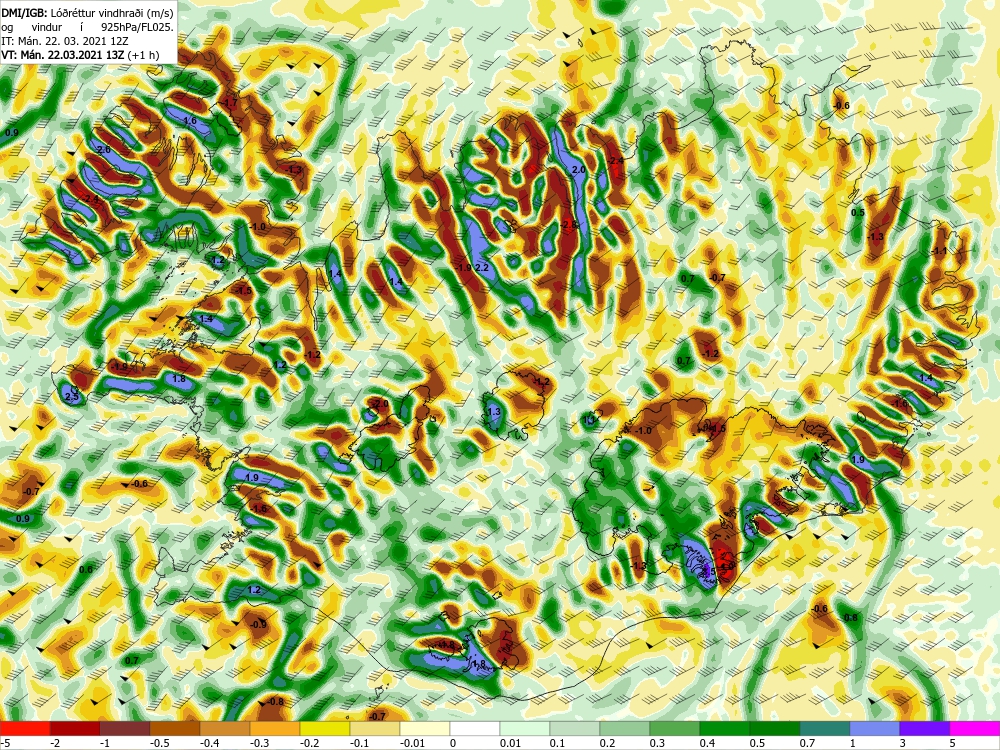Viewport: 1000px width, 750px height.
Task: Click the bright red legend swatch between -5 and -2
Action: pyautogui.click(x=25, y=728)
